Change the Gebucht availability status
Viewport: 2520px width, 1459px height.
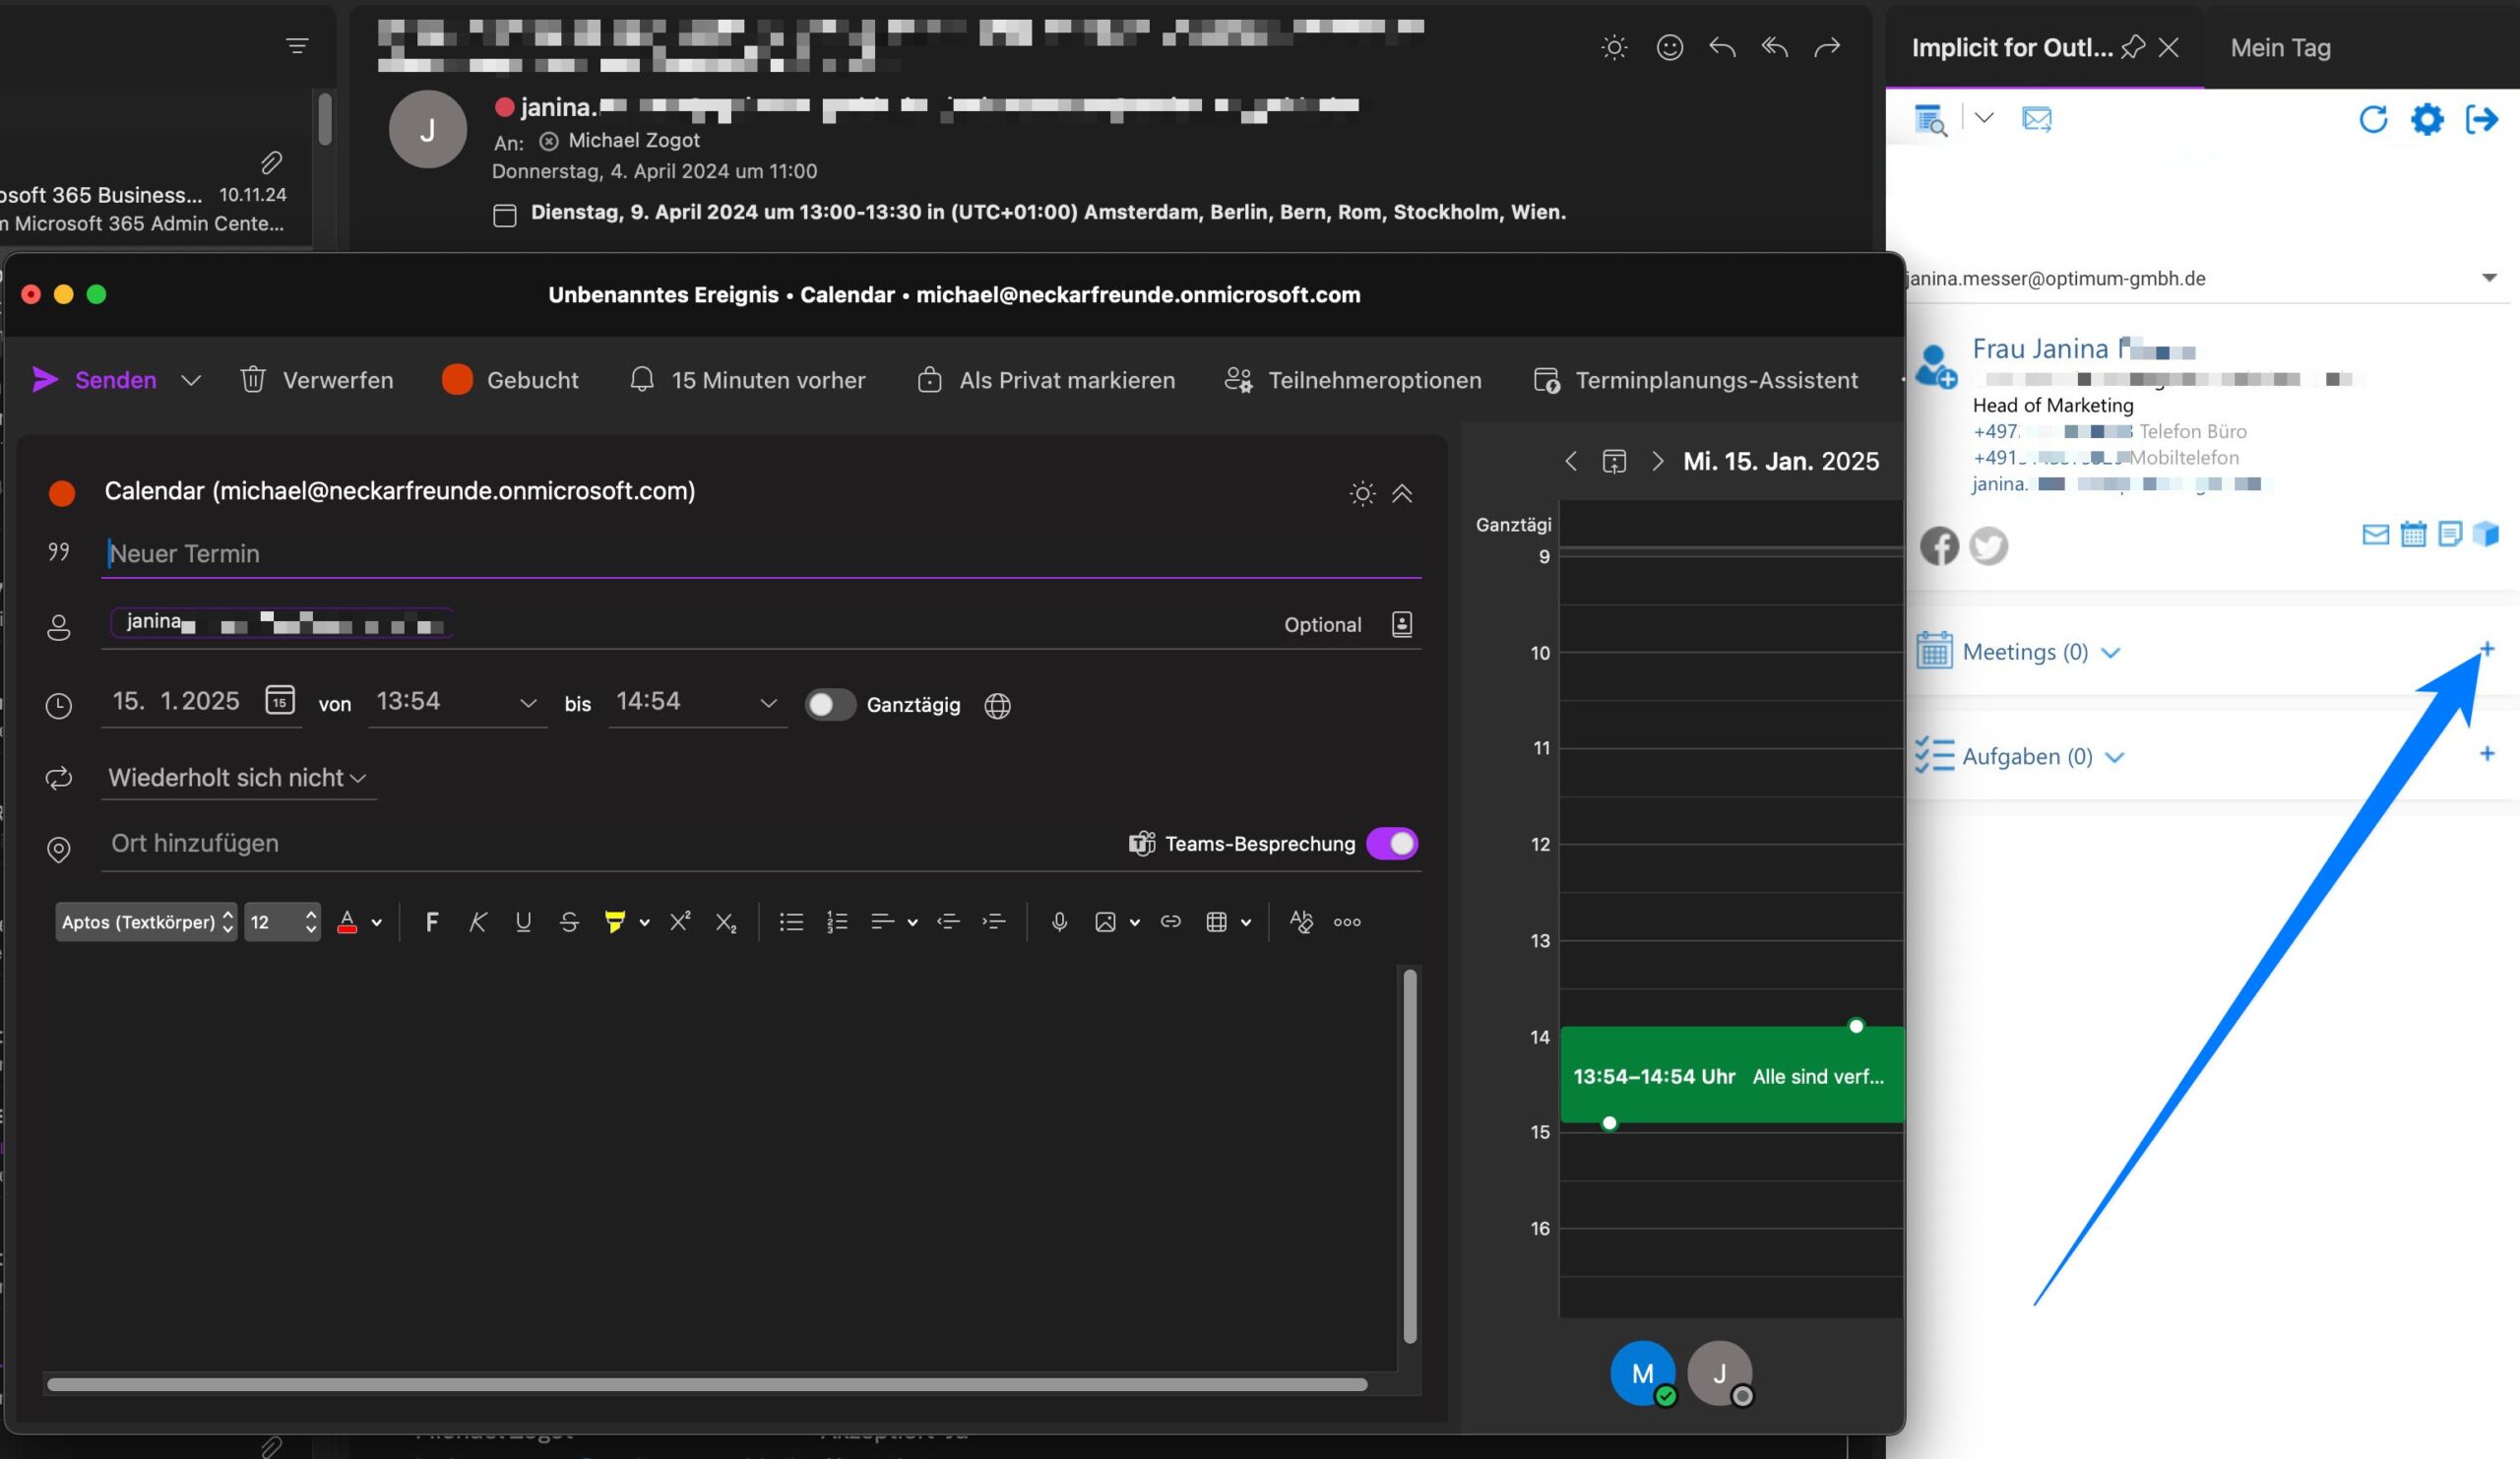click(510, 380)
